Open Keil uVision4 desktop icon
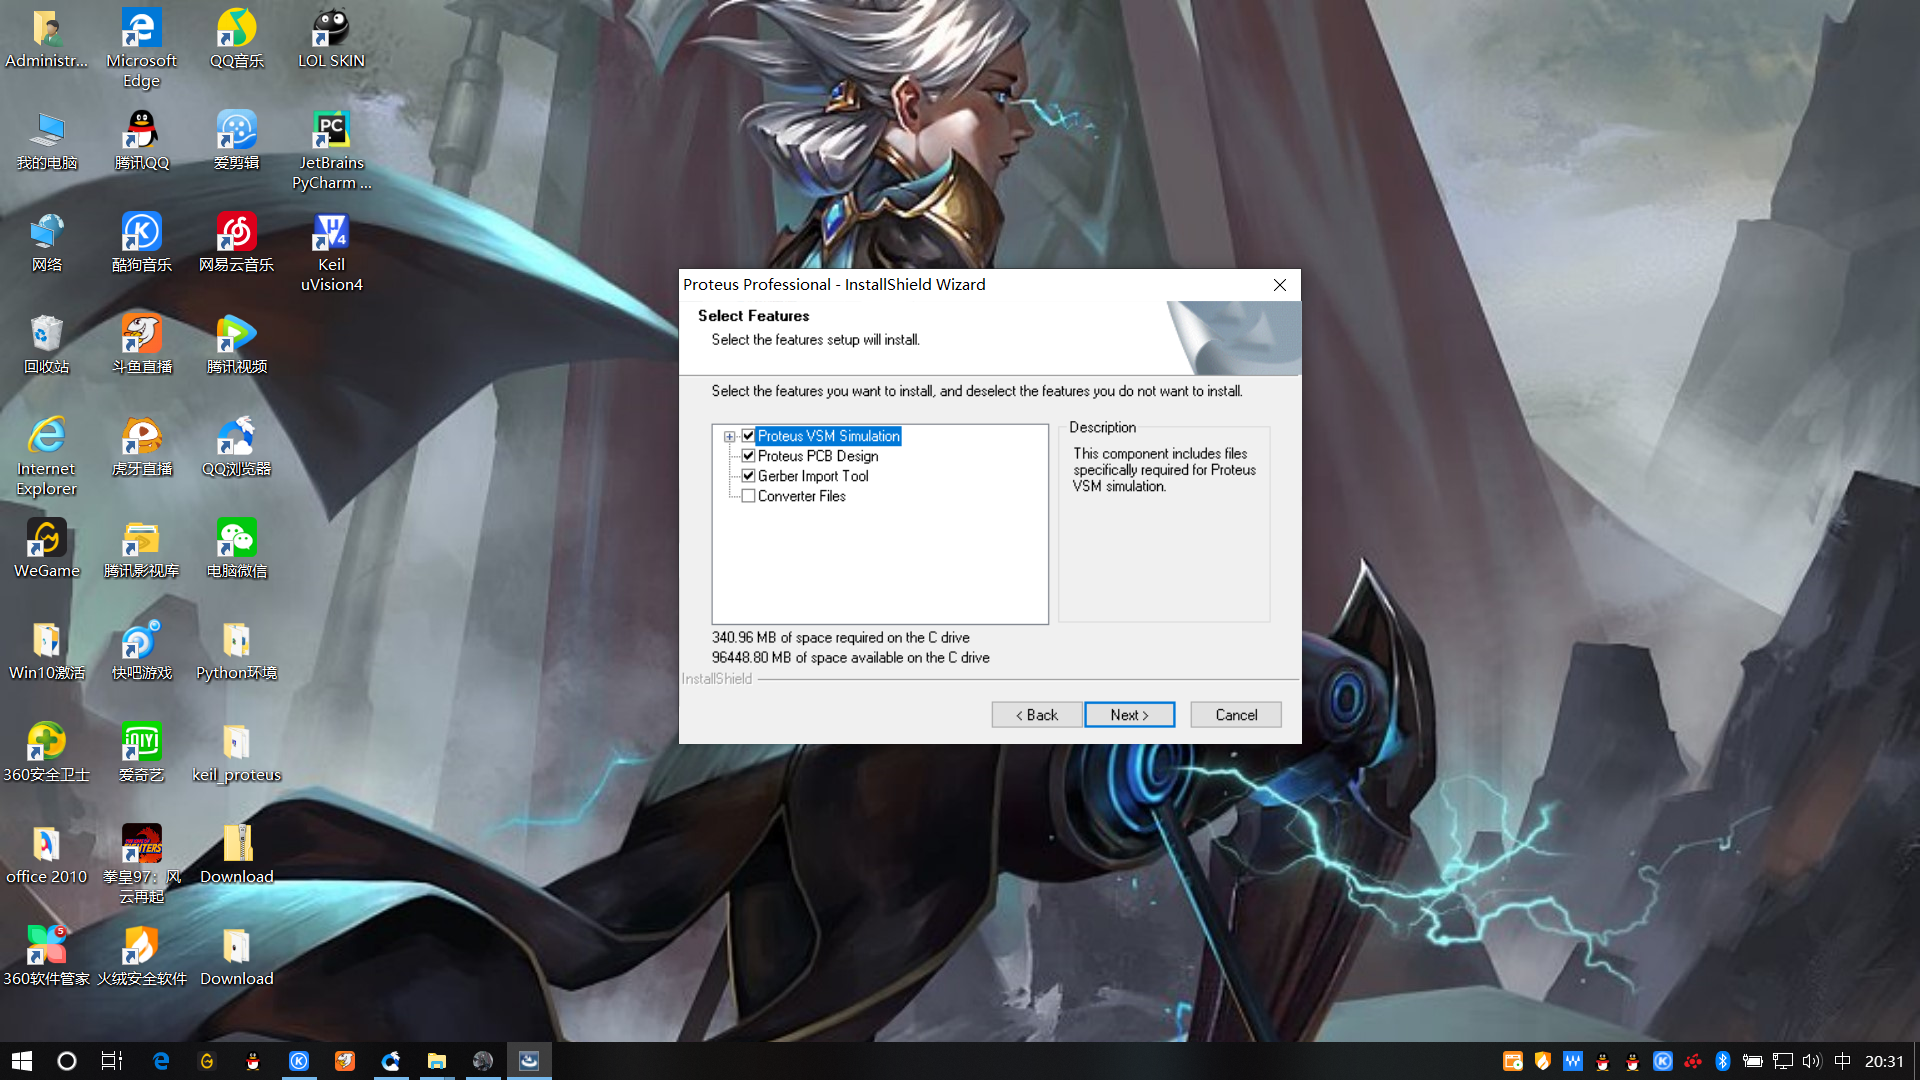Image resolution: width=1920 pixels, height=1080 pixels. click(331, 233)
